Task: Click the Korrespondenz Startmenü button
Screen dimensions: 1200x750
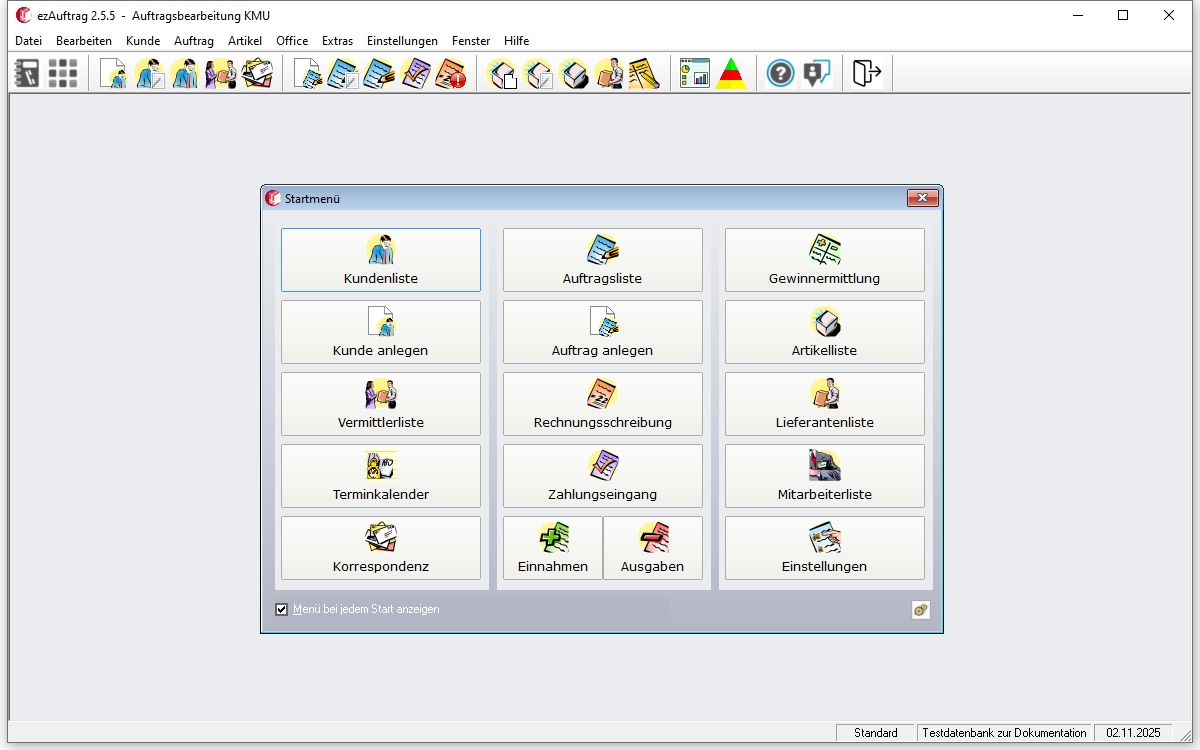Action: tap(381, 548)
